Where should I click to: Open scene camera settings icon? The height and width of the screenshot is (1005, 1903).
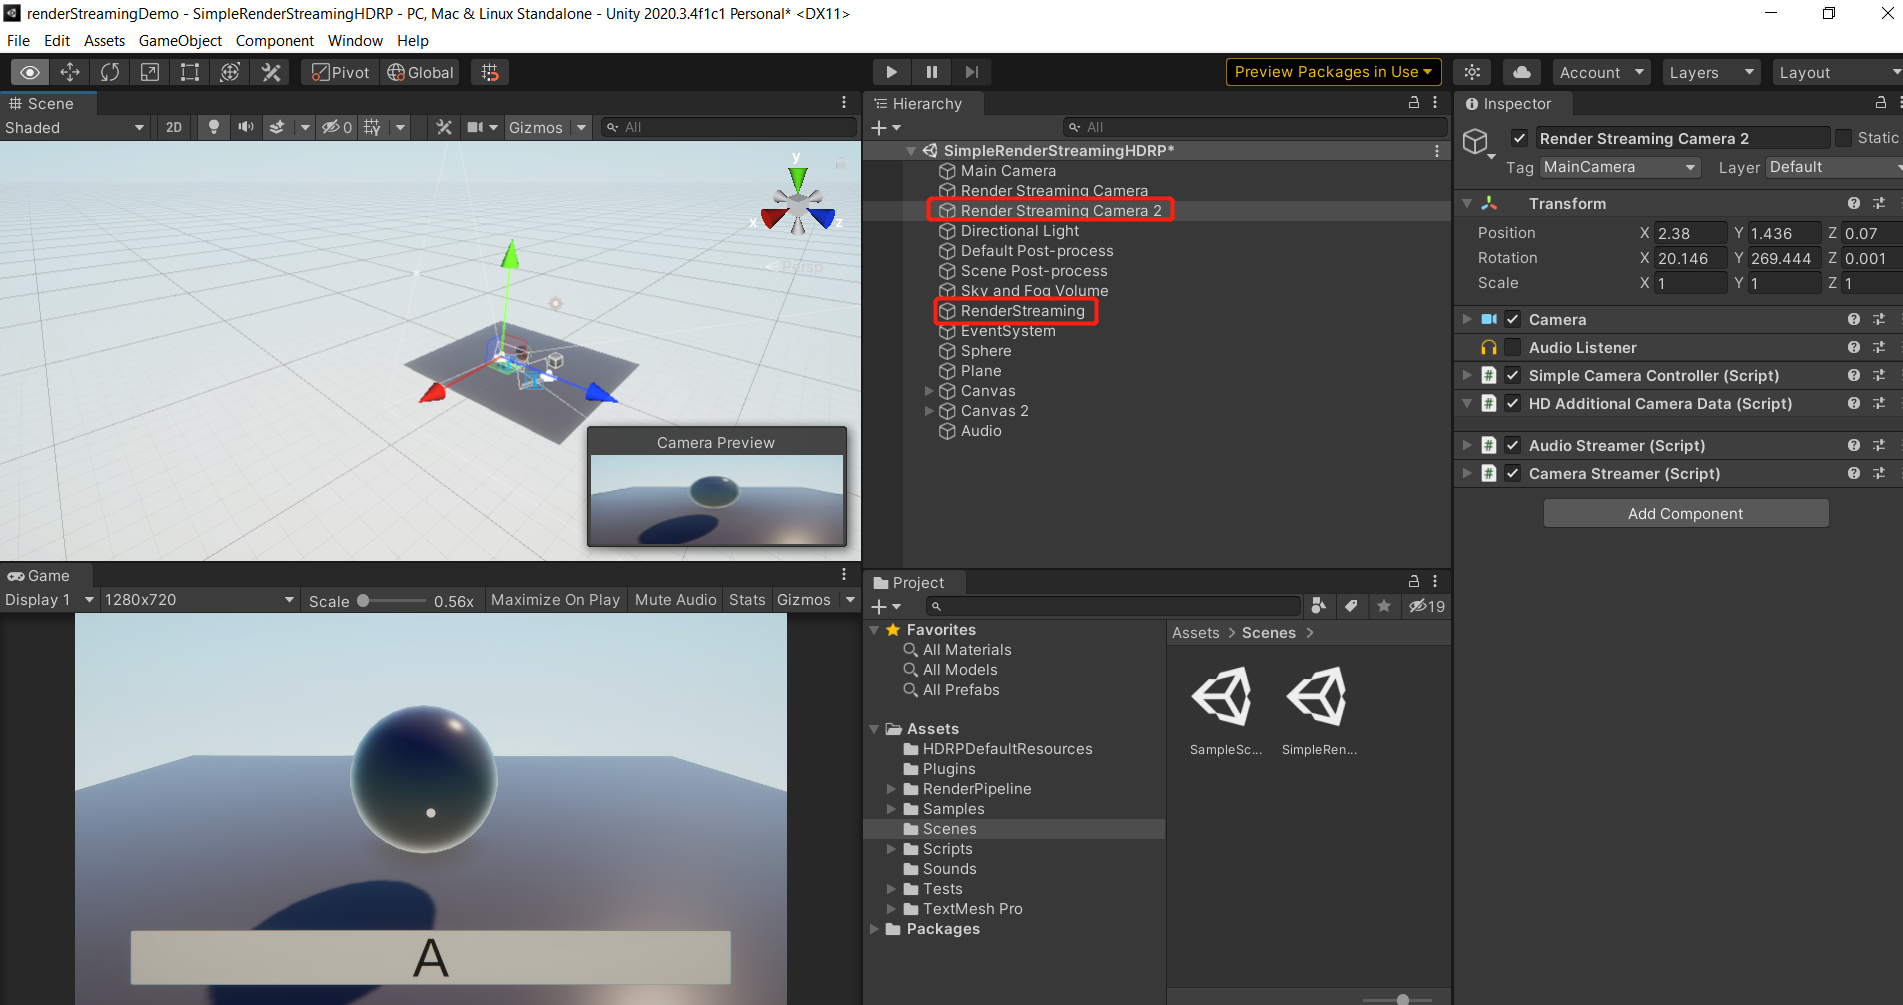tap(476, 127)
